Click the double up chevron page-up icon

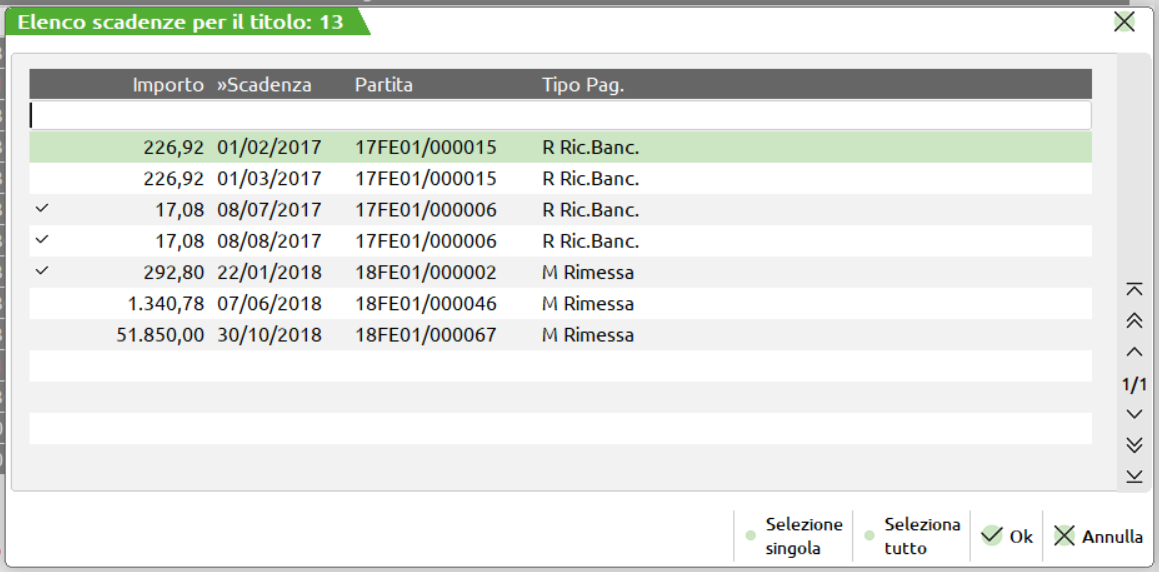click(x=1134, y=320)
